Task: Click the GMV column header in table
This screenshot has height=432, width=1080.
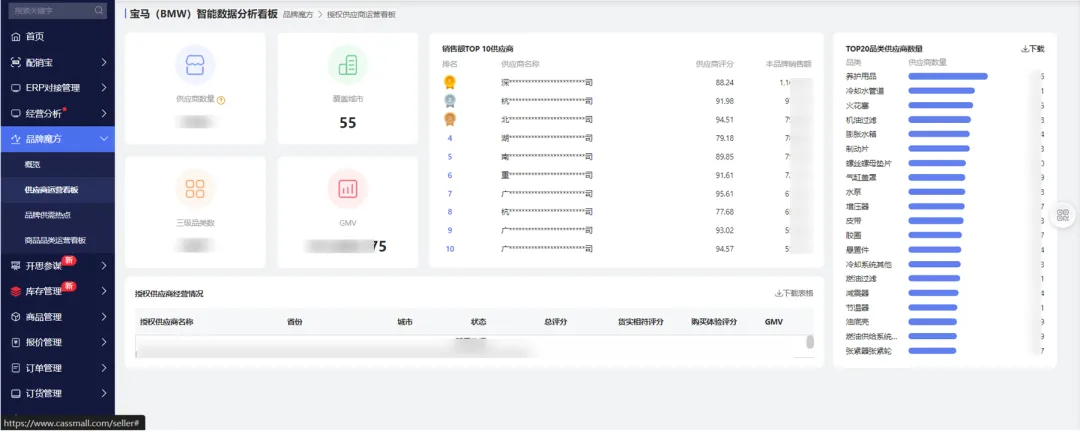Action: click(773, 322)
